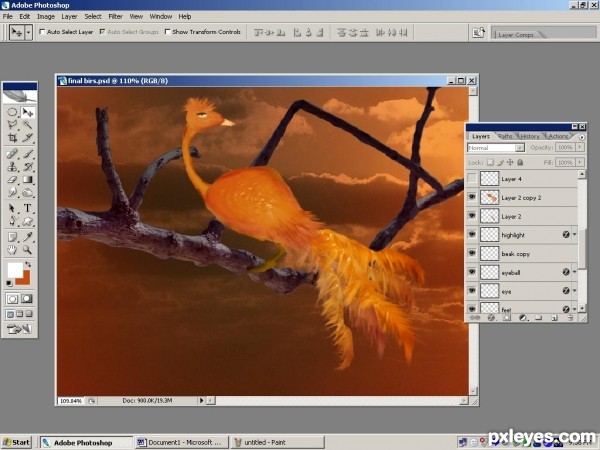Open the Filter menu
The height and width of the screenshot is (450, 600).
(x=115, y=16)
